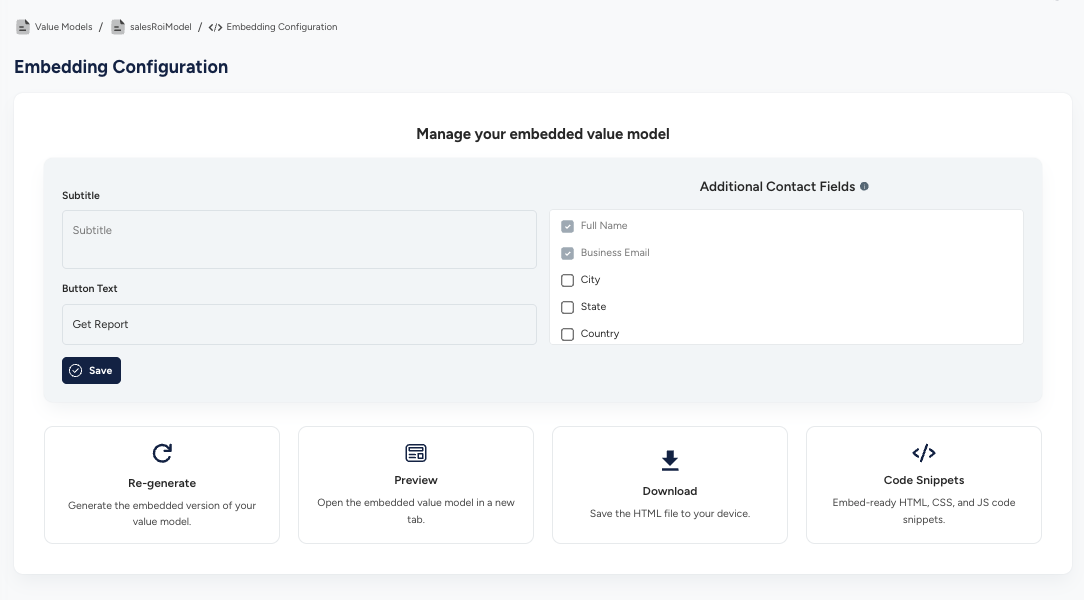Click the Re-generate card title
The height and width of the screenshot is (600, 1084).
(x=162, y=483)
